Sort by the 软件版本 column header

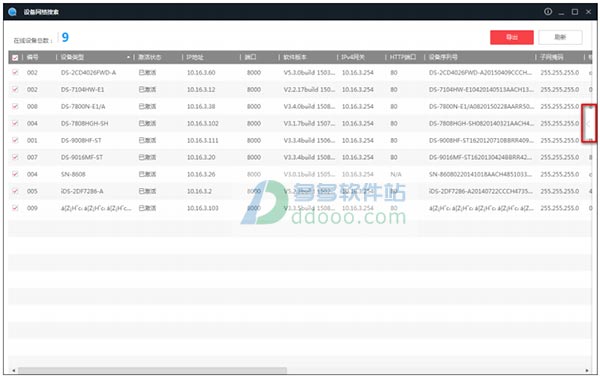[295, 57]
